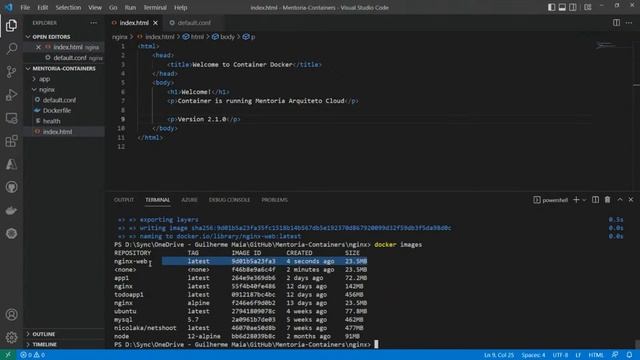This screenshot has width=640, height=360.
Task: Toggle bottom panel visibility
Action: (x=562, y=7)
